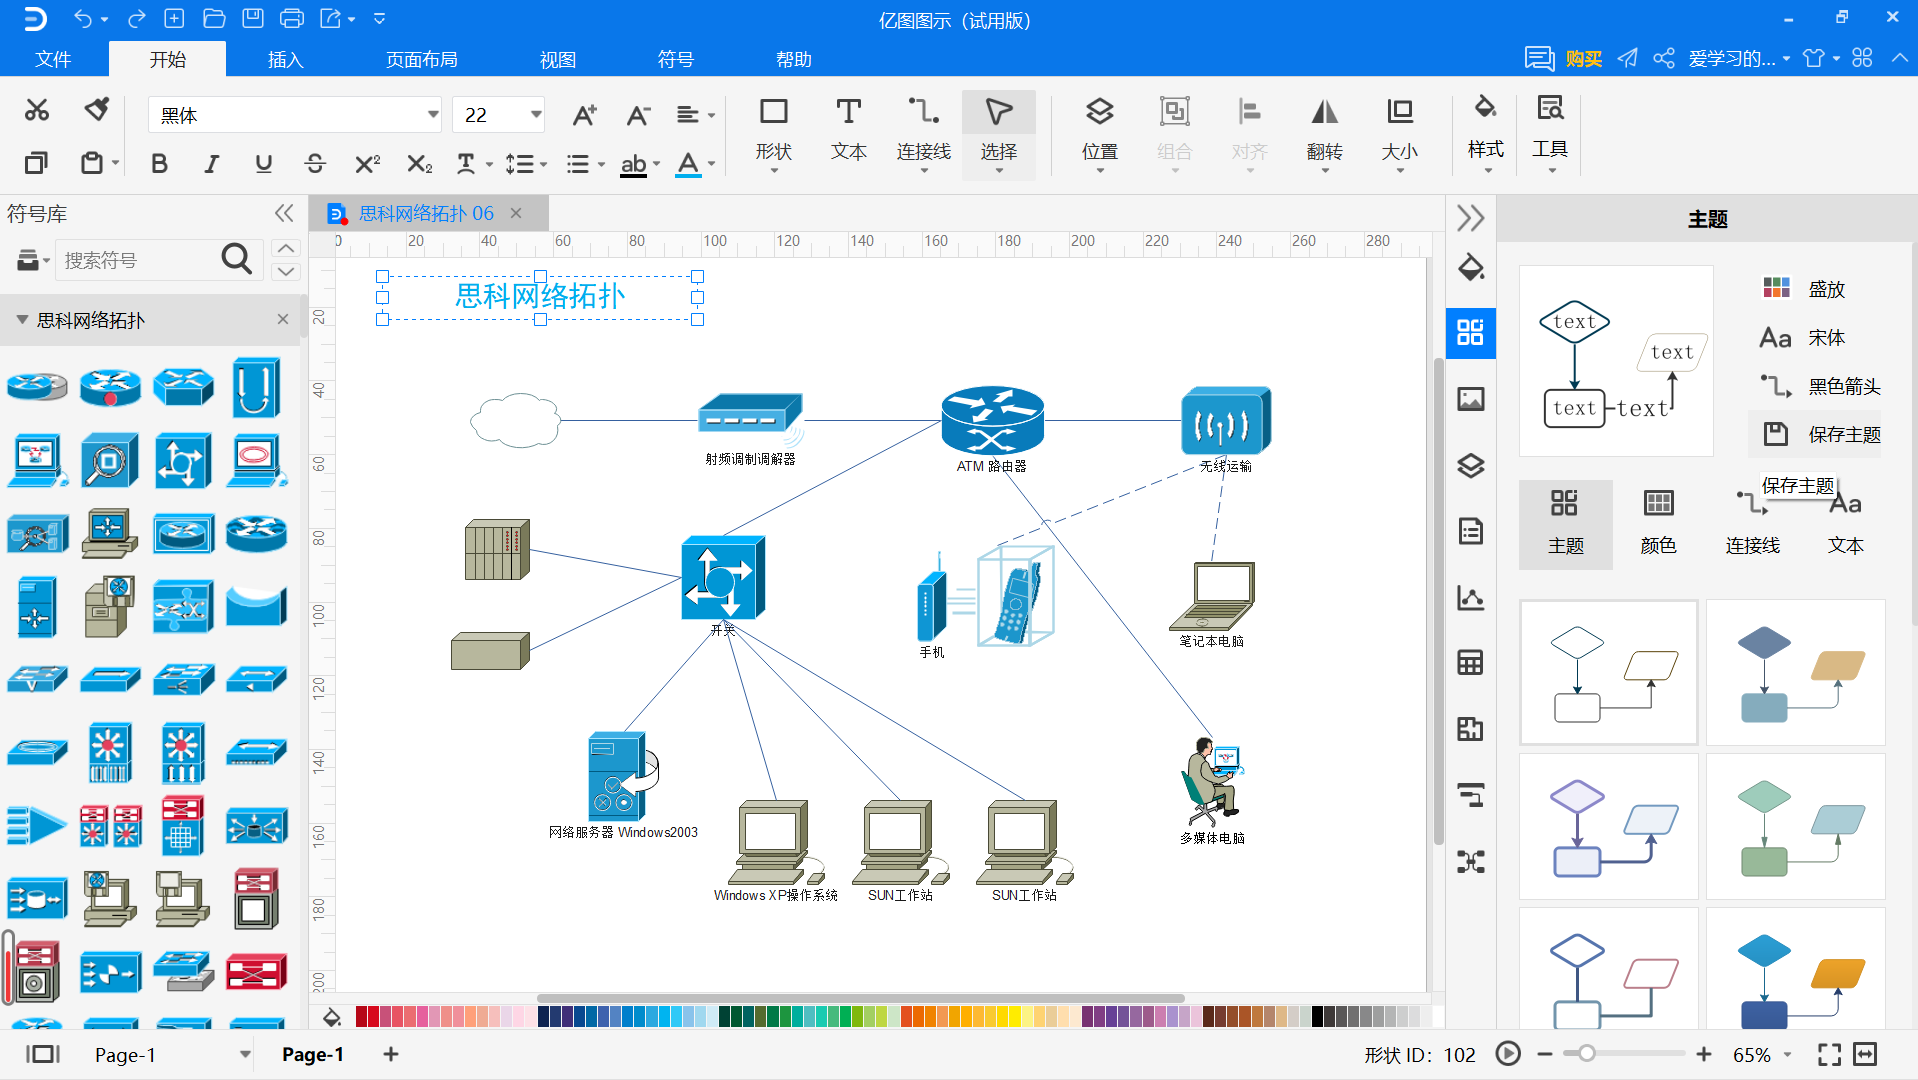
Task: Open the theme panel icon in right sidebar
Action: [1470, 332]
